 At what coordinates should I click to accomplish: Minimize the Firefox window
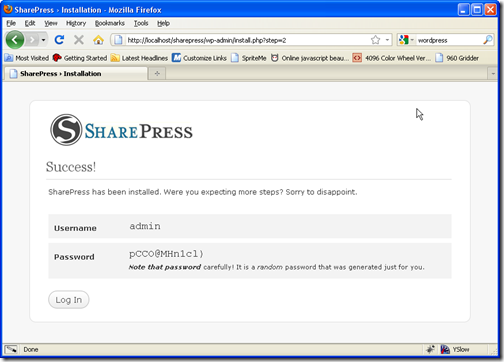(x=463, y=10)
